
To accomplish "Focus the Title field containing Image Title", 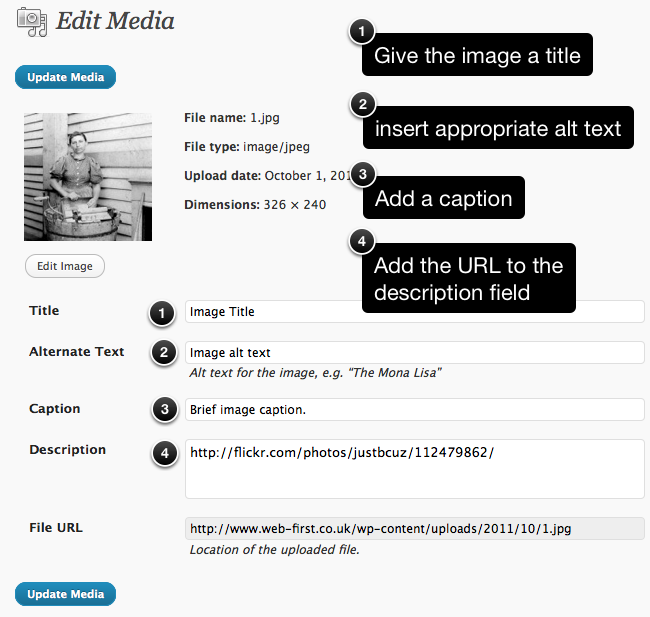I will pos(415,311).
